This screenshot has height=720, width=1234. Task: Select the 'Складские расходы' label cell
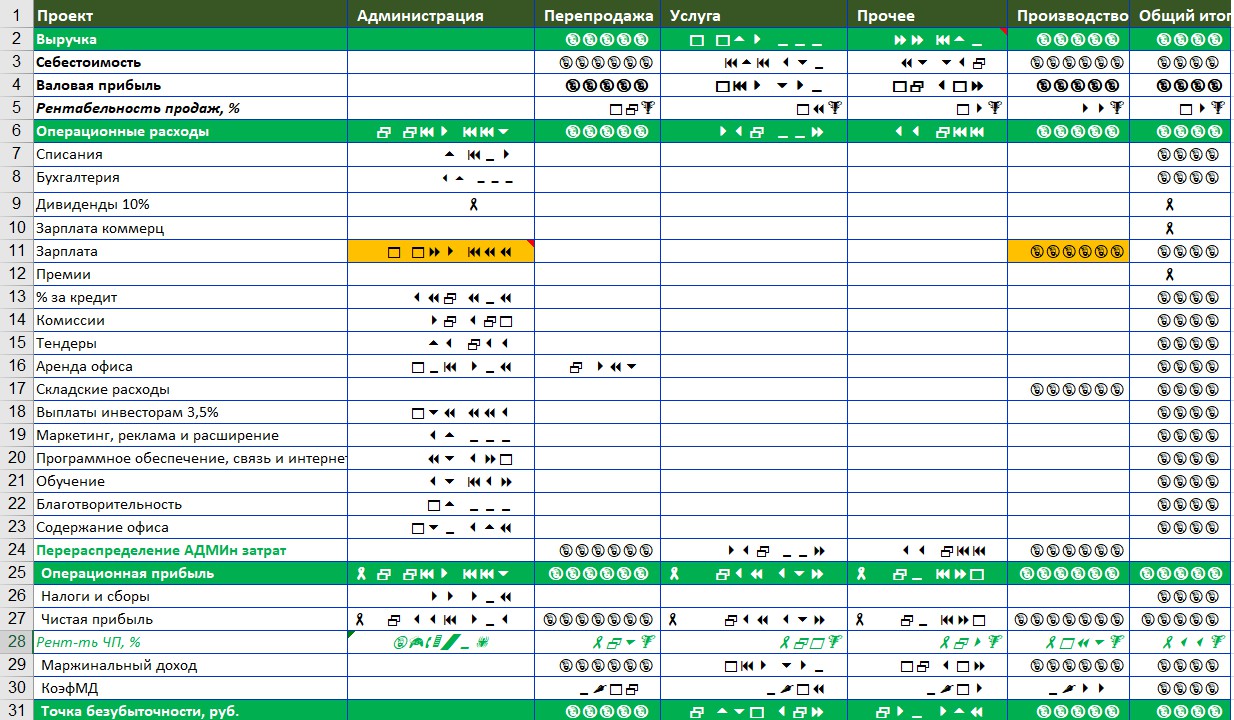pos(190,389)
